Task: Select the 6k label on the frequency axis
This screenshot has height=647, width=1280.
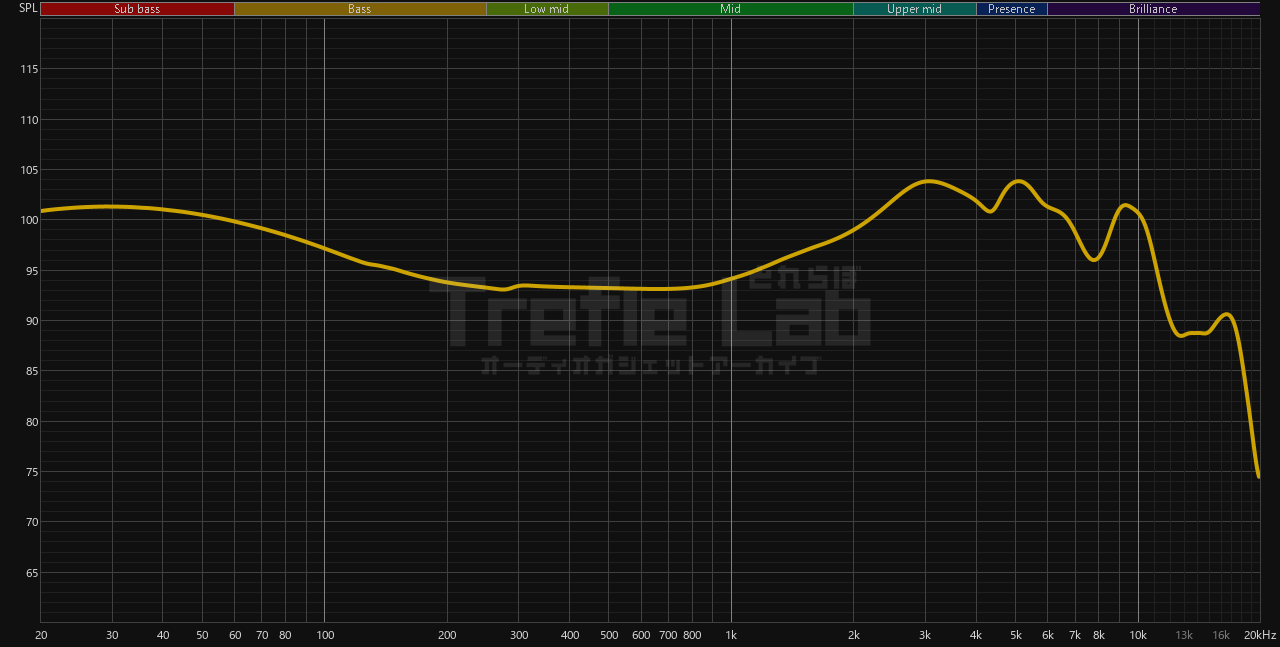Action: pyautogui.click(x=1048, y=635)
